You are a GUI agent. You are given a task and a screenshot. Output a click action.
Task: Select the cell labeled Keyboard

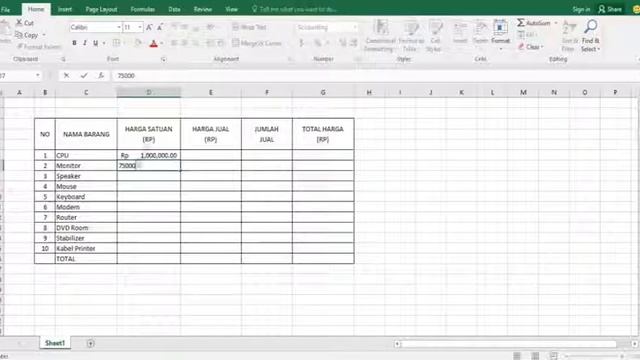pyautogui.click(x=86, y=197)
